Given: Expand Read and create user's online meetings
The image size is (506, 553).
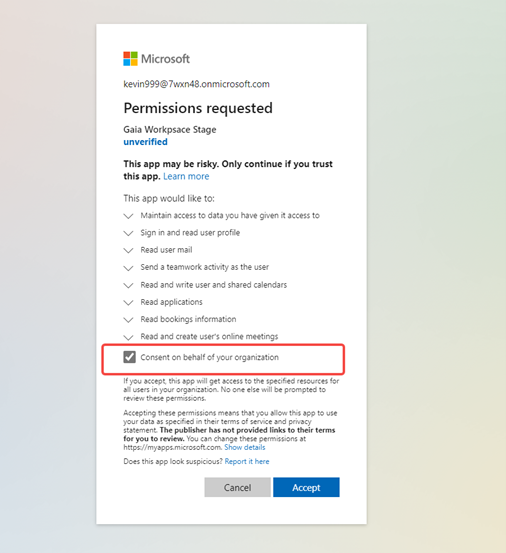Looking at the screenshot, I should [x=128, y=337].
